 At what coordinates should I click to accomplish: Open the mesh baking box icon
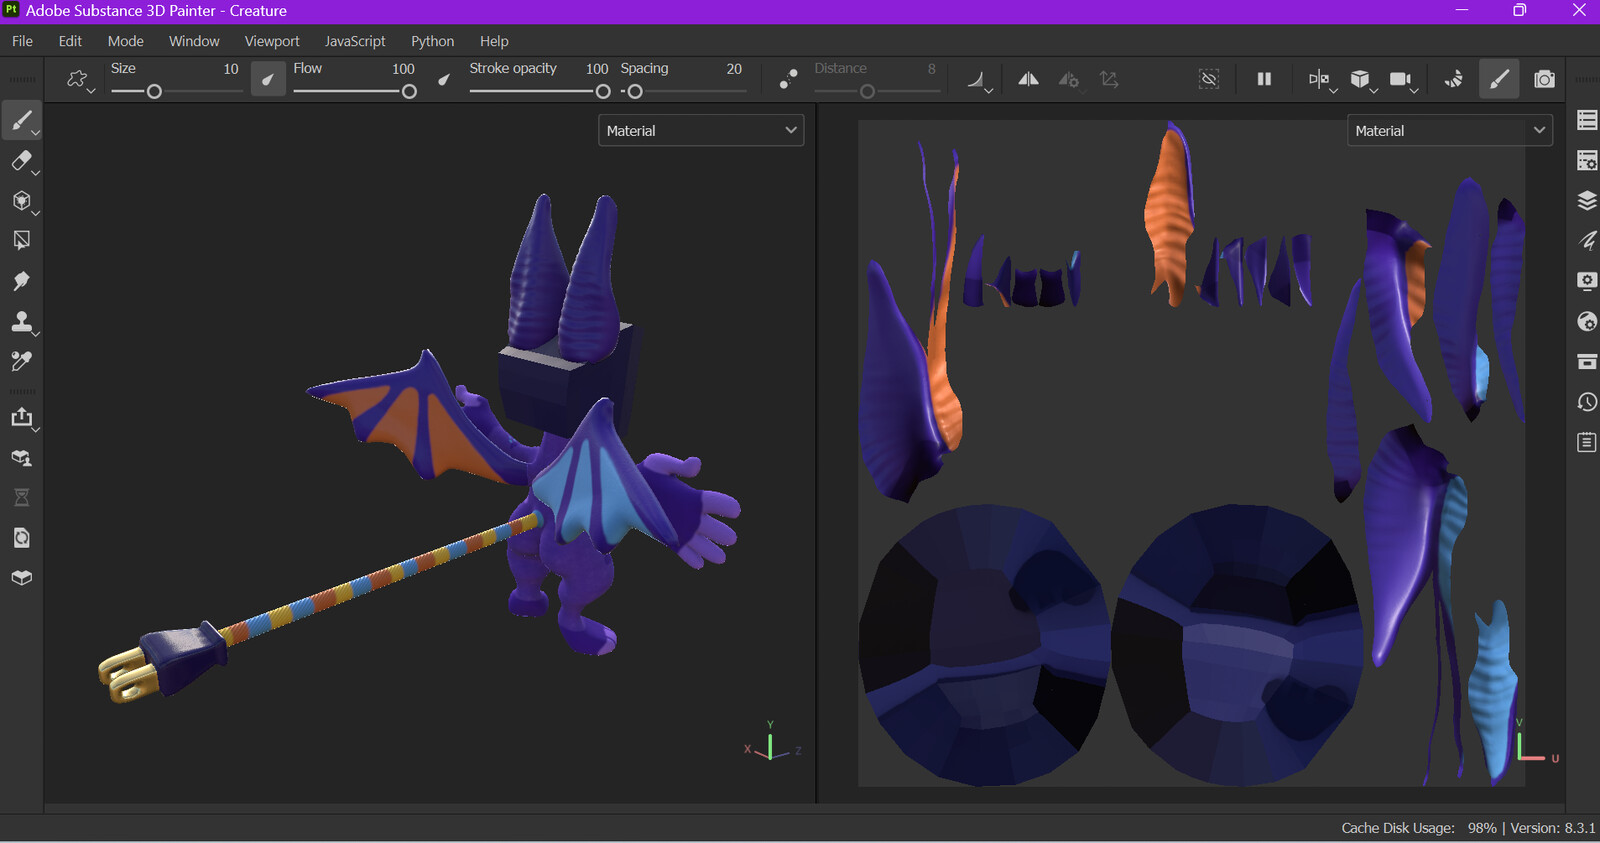pyautogui.click(x=21, y=578)
